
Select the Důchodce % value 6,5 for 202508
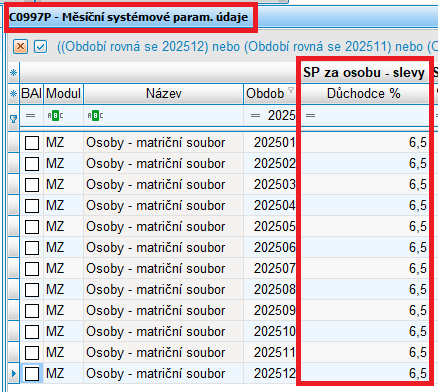[x=364, y=290]
